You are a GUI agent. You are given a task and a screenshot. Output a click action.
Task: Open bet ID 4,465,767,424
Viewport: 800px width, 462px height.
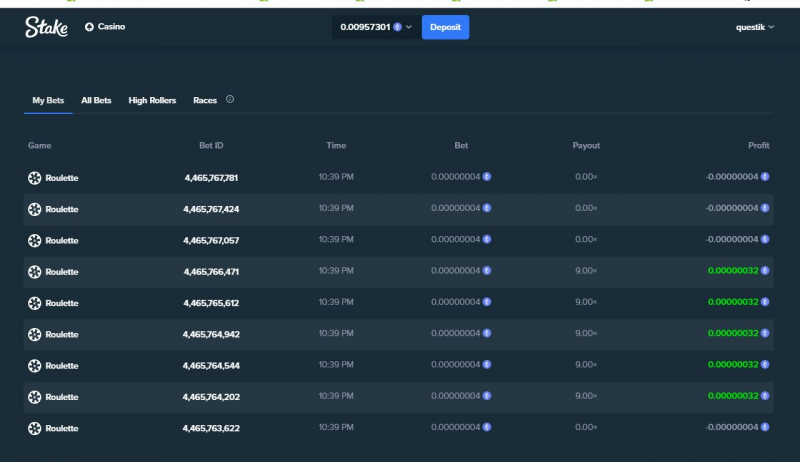point(211,209)
